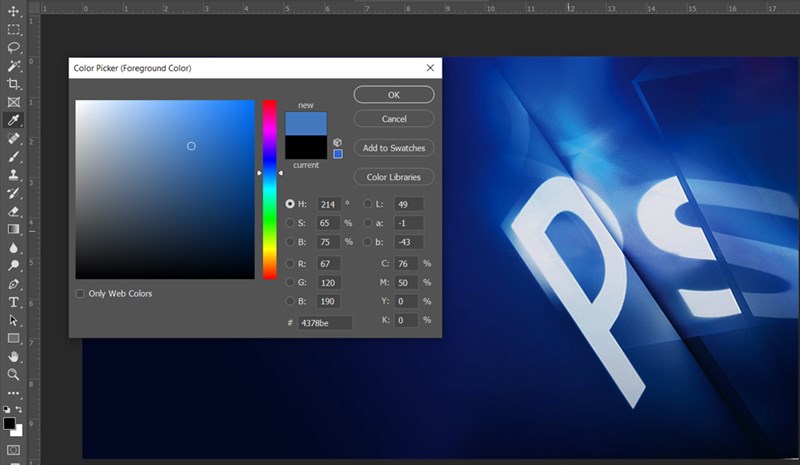Click the out-of-gamut cube warning icon
This screenshot has width=800, height=465.
click(337, 142)
